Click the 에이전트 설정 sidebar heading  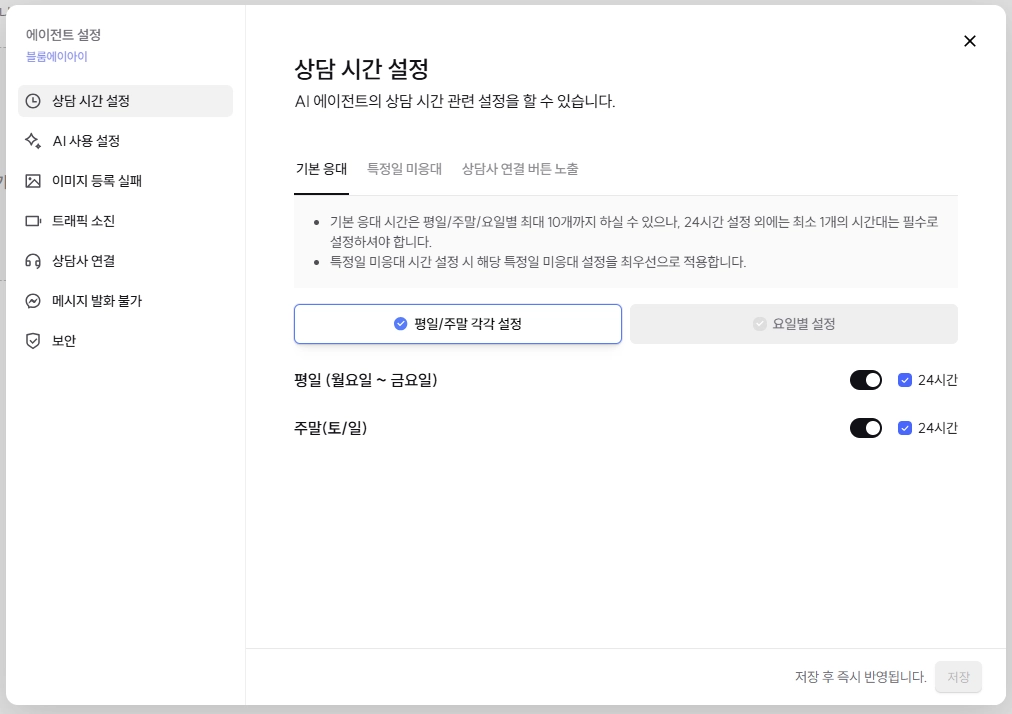click(x=63, y=35)
